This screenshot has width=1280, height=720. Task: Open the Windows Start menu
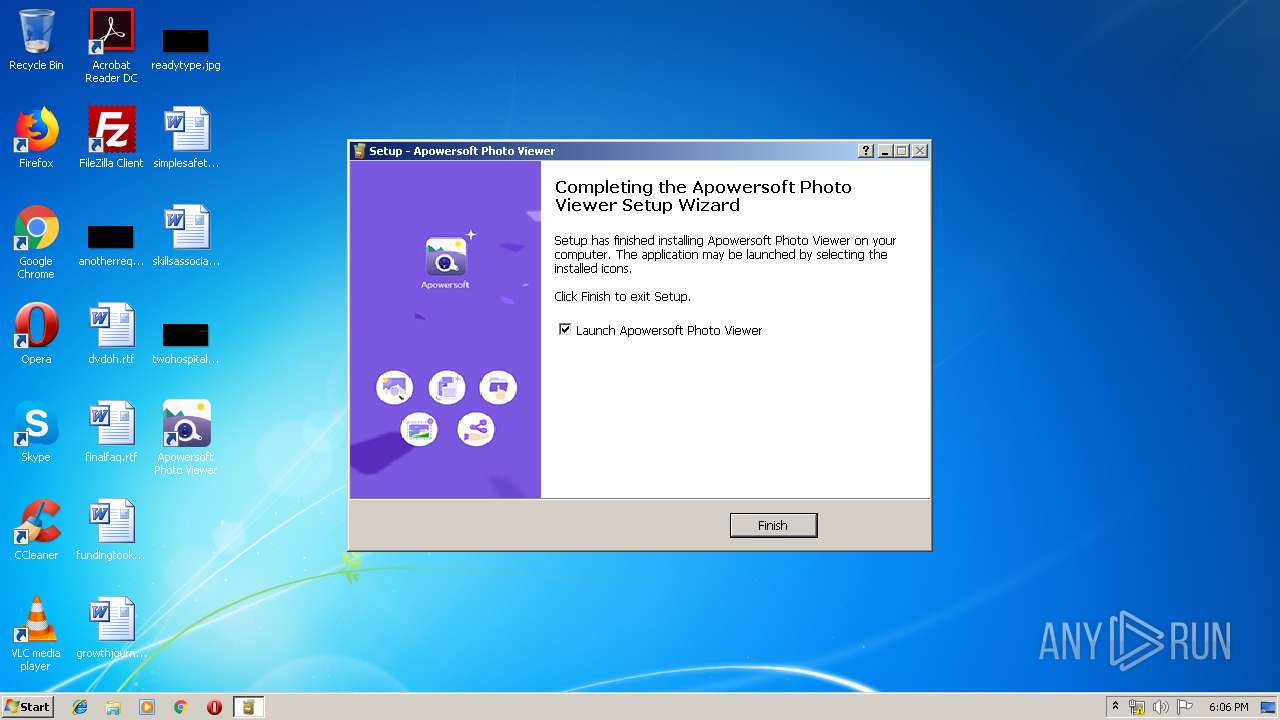[x=28, y=706]
